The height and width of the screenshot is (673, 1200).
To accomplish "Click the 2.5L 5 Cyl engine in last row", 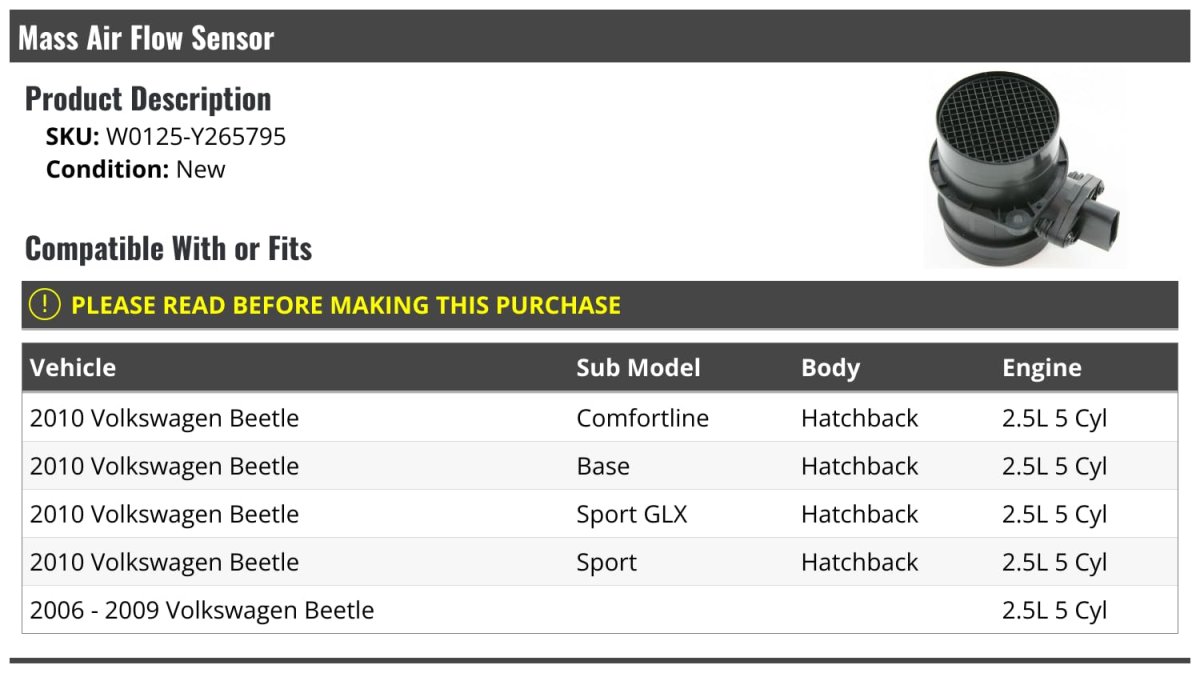I will coord(1054,610).
